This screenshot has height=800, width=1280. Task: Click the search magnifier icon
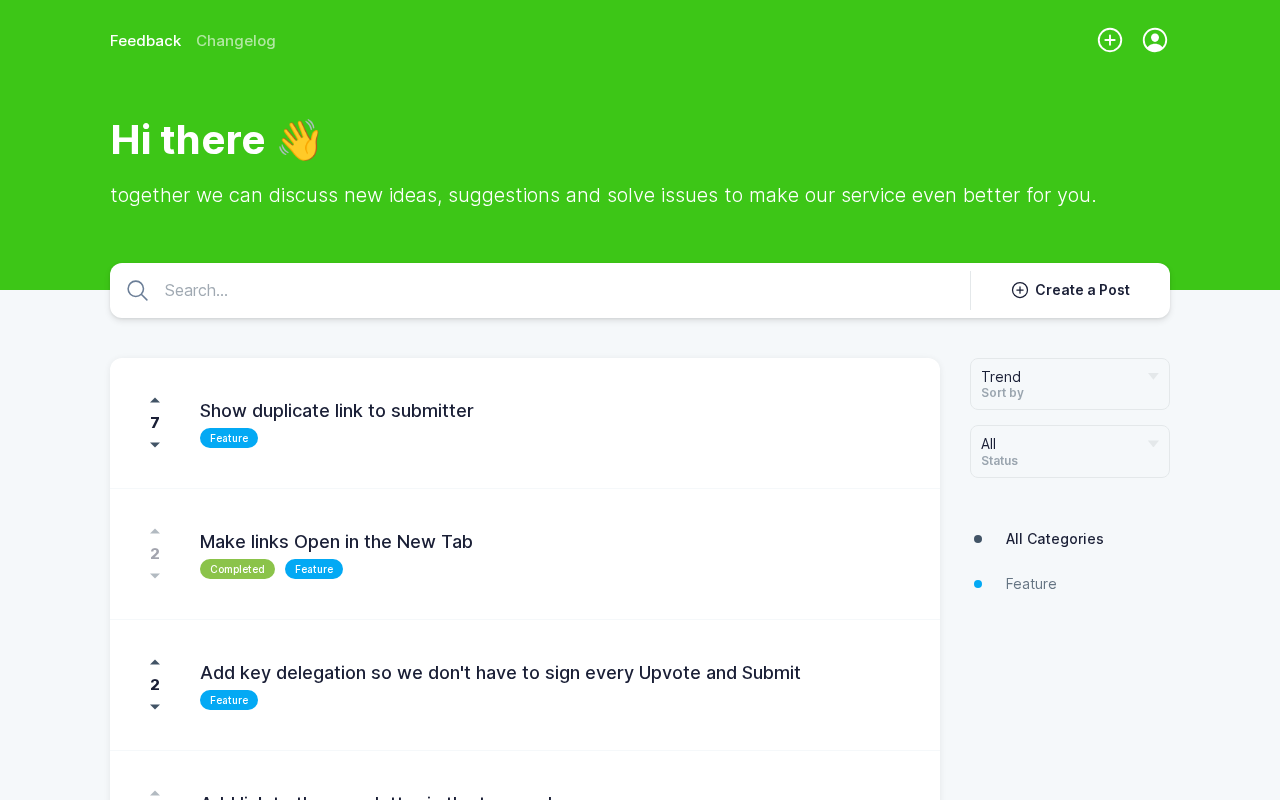(138, 291)
